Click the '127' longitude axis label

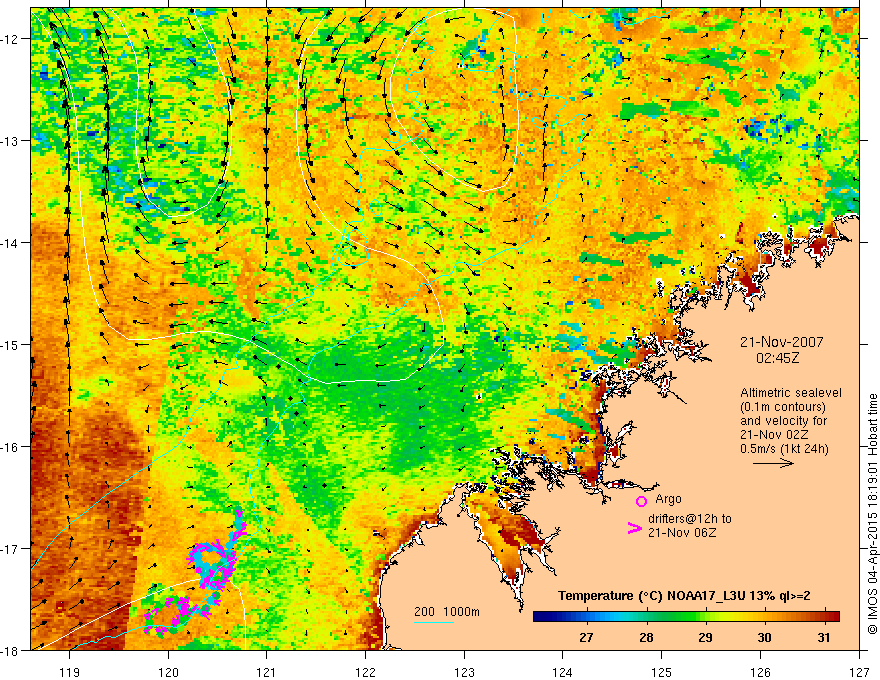pos(859,672)
